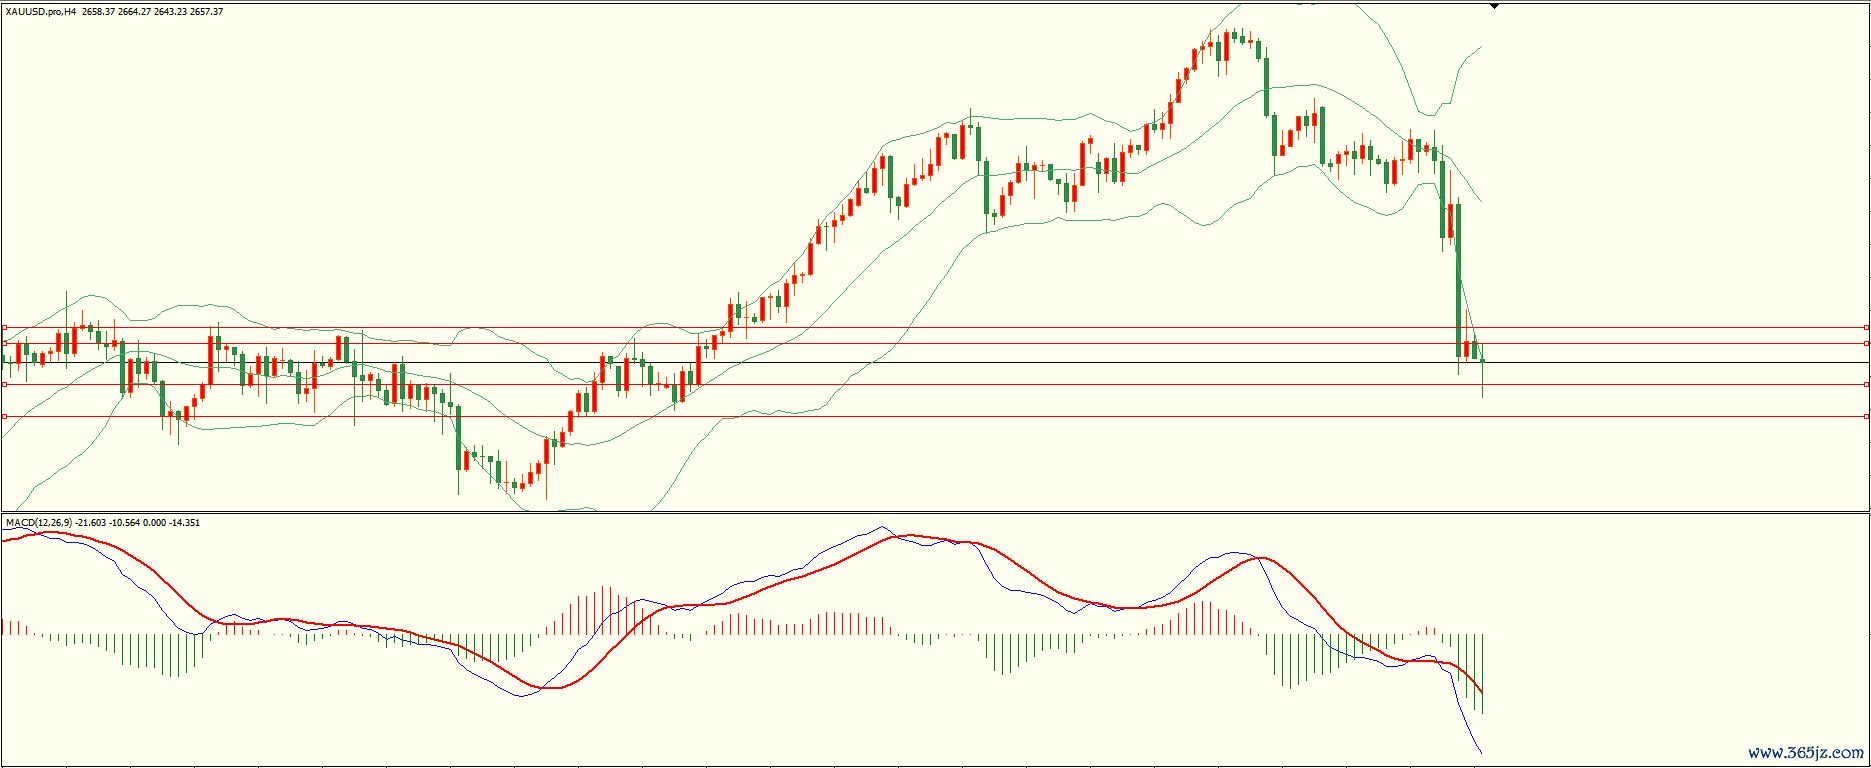This screenshot has width=1871, height=768.
Task: Click the XAUUSD.pro,H4 chart title
Action: click(41, 12)
